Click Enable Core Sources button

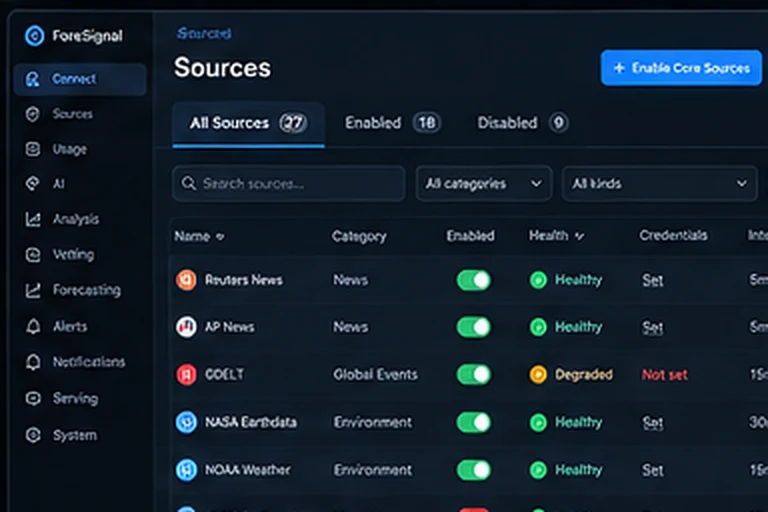coord(681,68)
